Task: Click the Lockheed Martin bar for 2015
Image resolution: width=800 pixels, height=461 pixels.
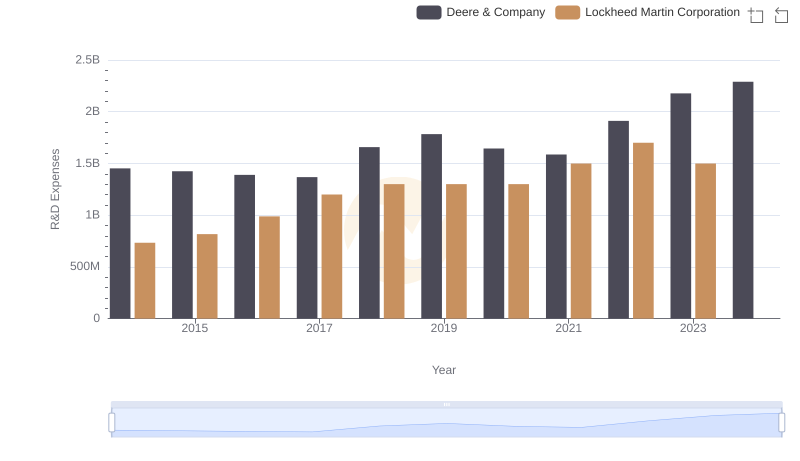Action: pos(207,276)
